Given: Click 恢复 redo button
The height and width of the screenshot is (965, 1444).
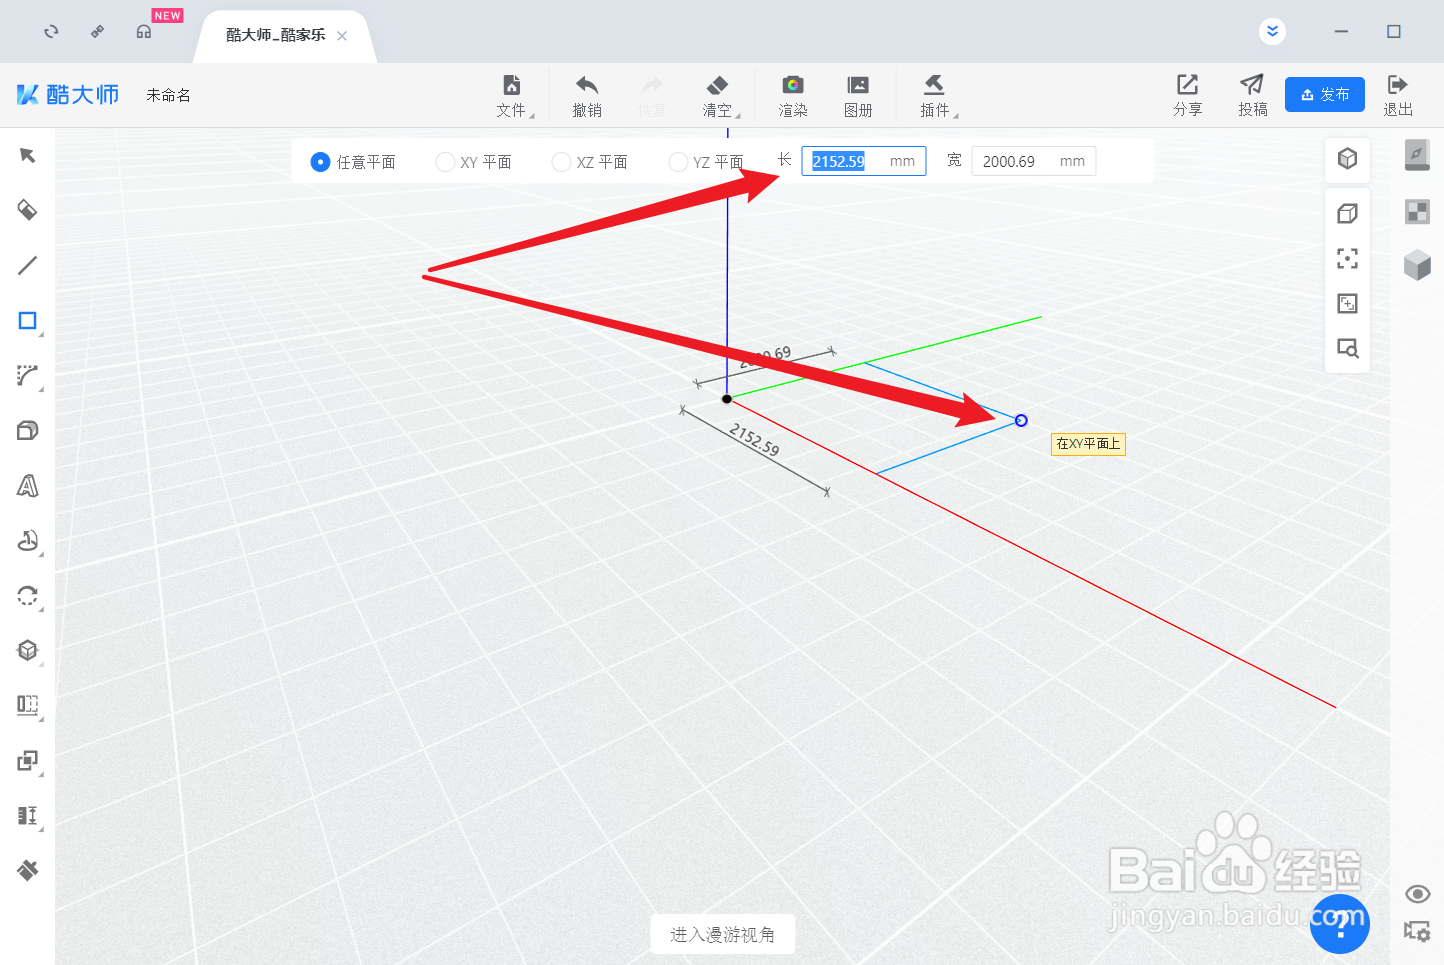Looking at the screenshot, I should [x=652, y=96].
